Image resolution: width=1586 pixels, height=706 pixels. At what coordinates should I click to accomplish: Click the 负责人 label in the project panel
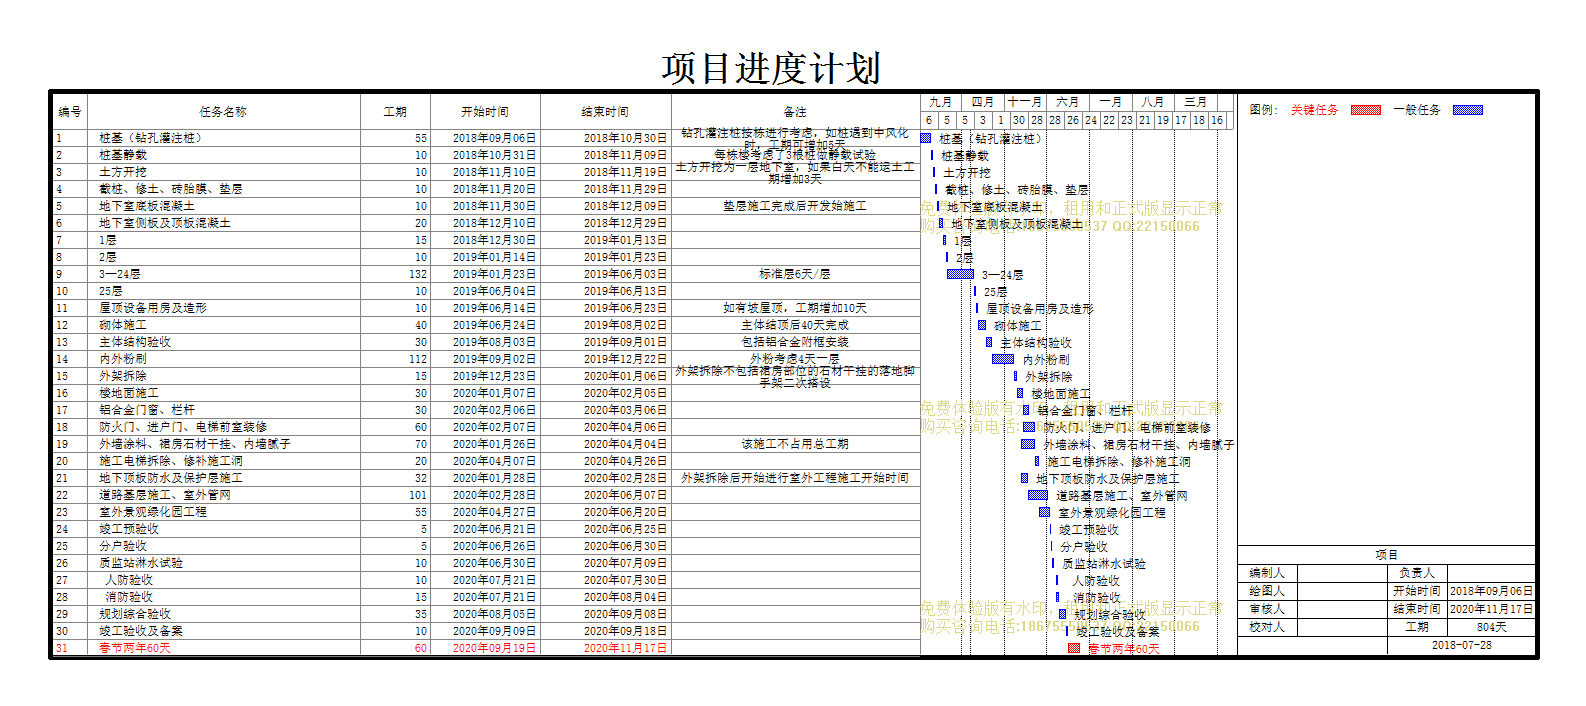pos(1417,573)
